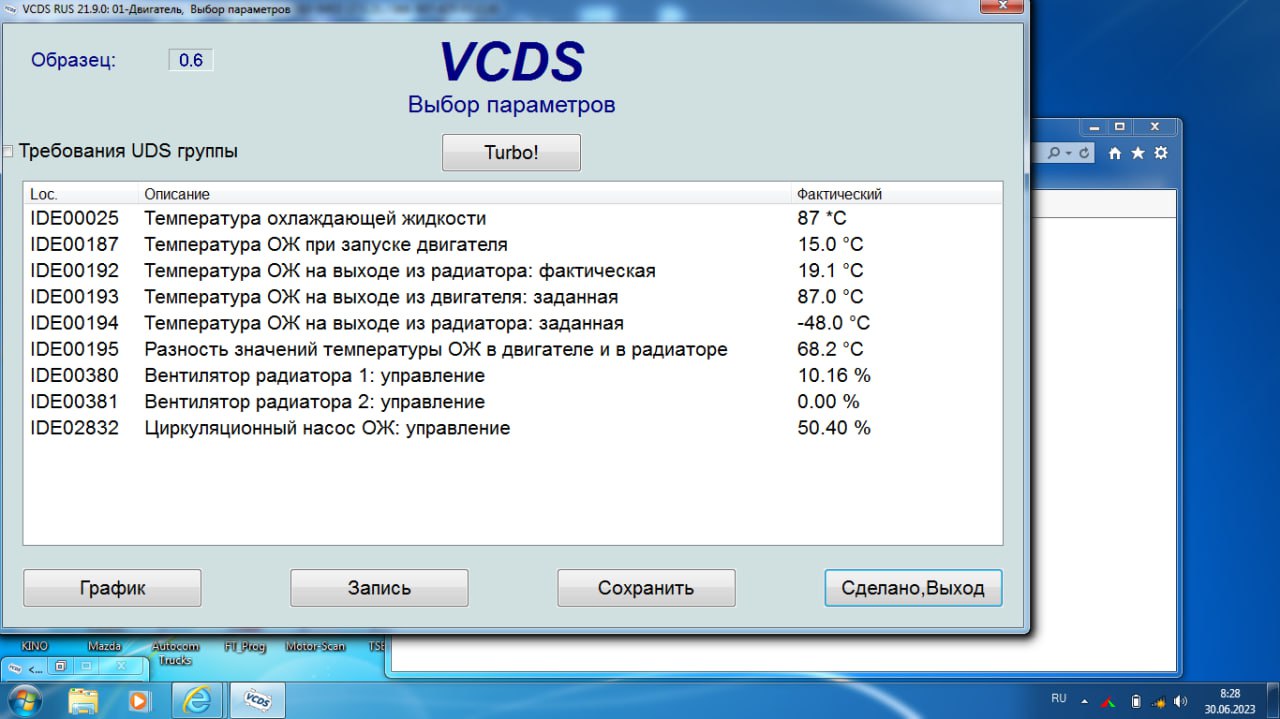1280x719 pixels.
Task: Open the home page in Internet Explorer
Action: coord(1115,153)
